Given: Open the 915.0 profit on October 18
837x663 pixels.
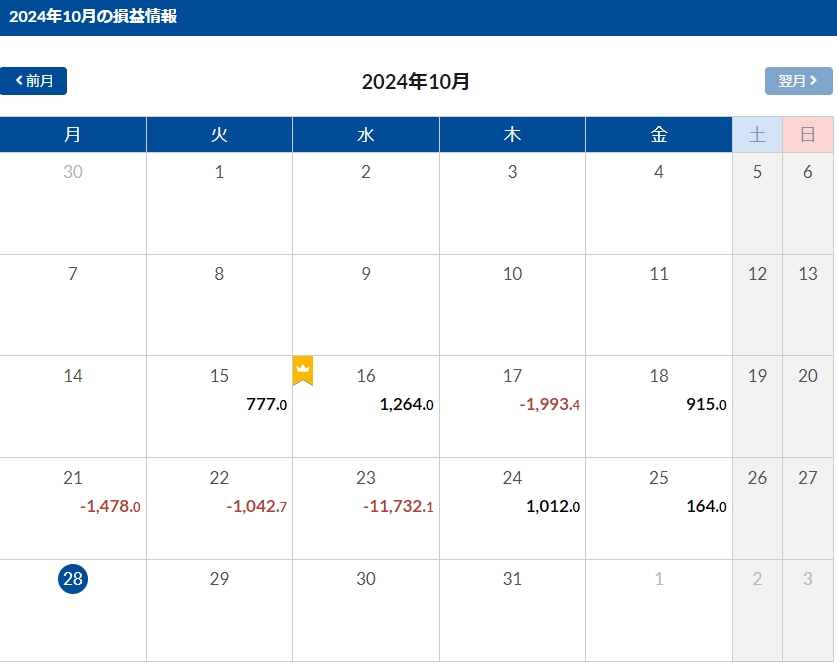Looking at the screenshot, I should pyautogui.click(x=706, y=405).
